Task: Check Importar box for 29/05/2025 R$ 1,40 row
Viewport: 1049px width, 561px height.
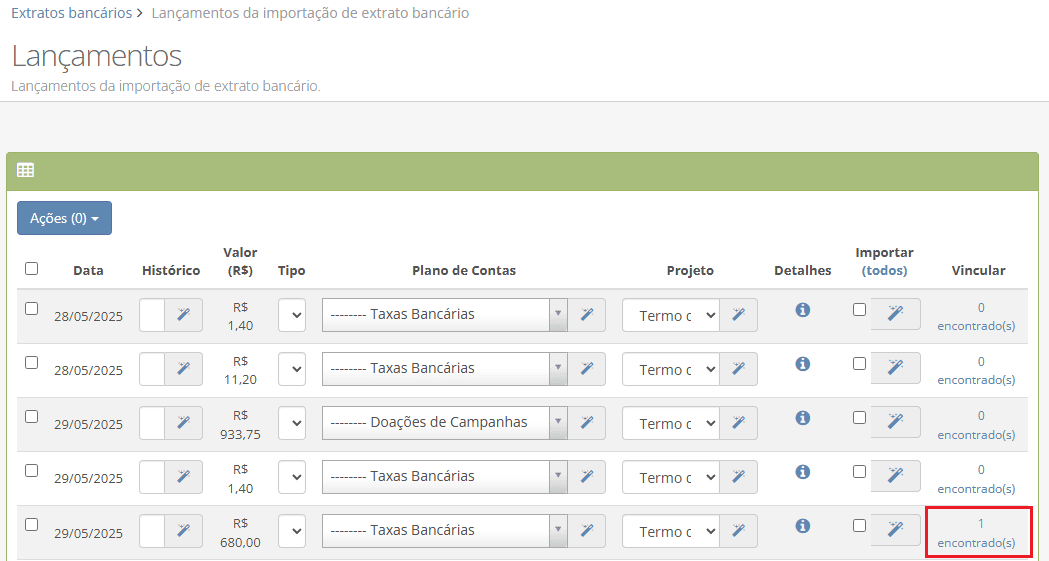Action: pyautogui.click(x=860, y=472)
